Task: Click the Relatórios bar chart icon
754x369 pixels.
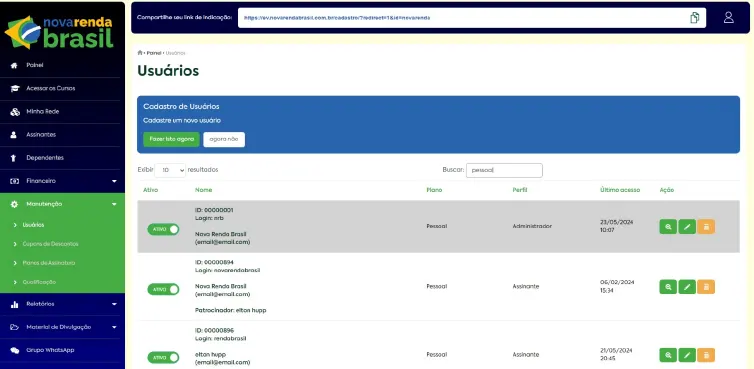Action: [14, 304]
